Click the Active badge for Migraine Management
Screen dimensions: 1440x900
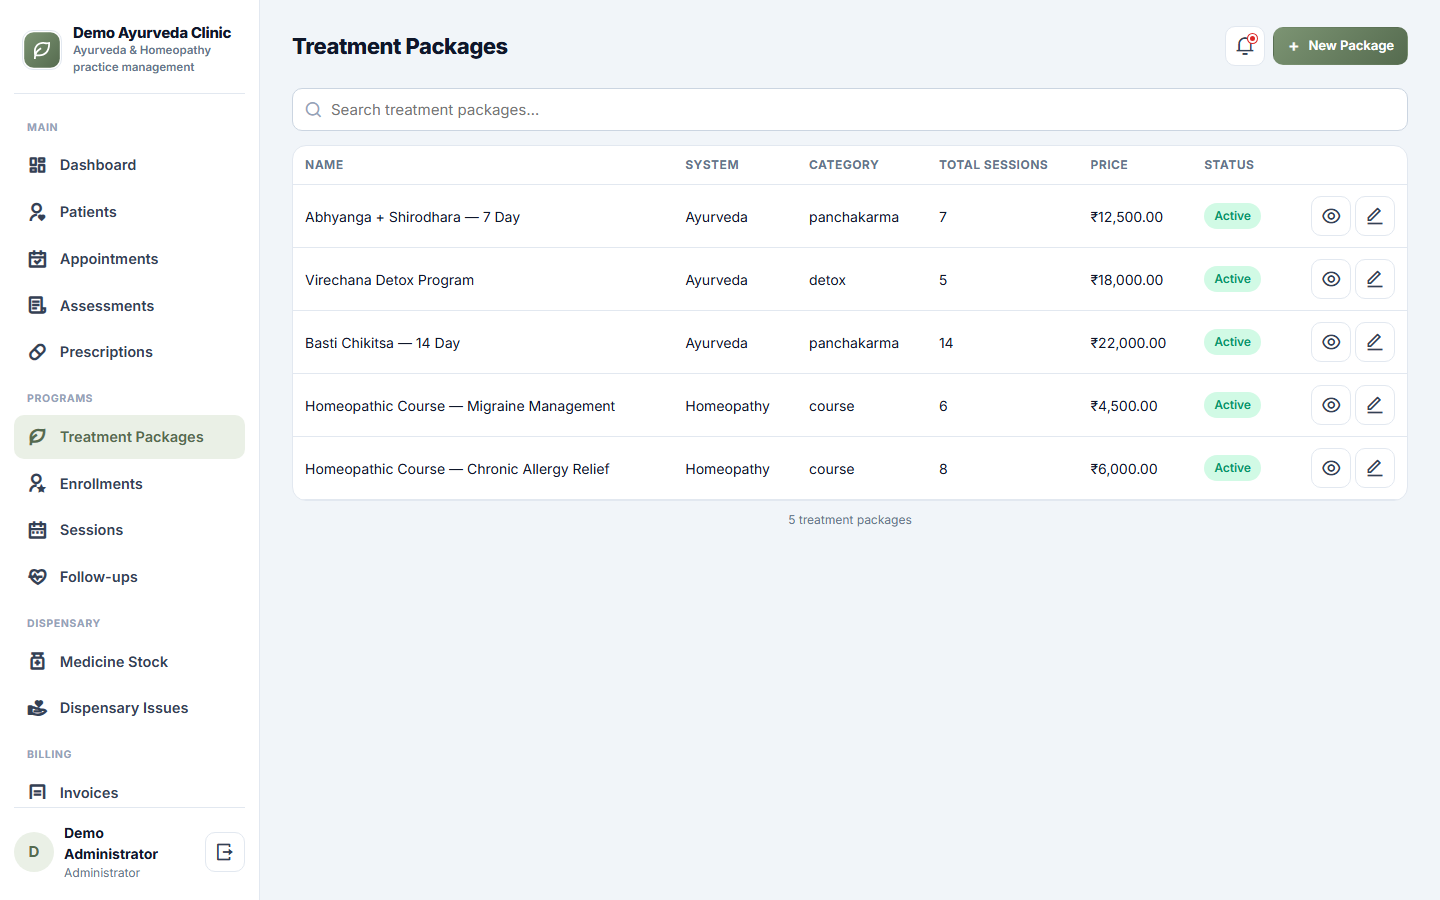pyautogui.click(x=1232, y=405)
